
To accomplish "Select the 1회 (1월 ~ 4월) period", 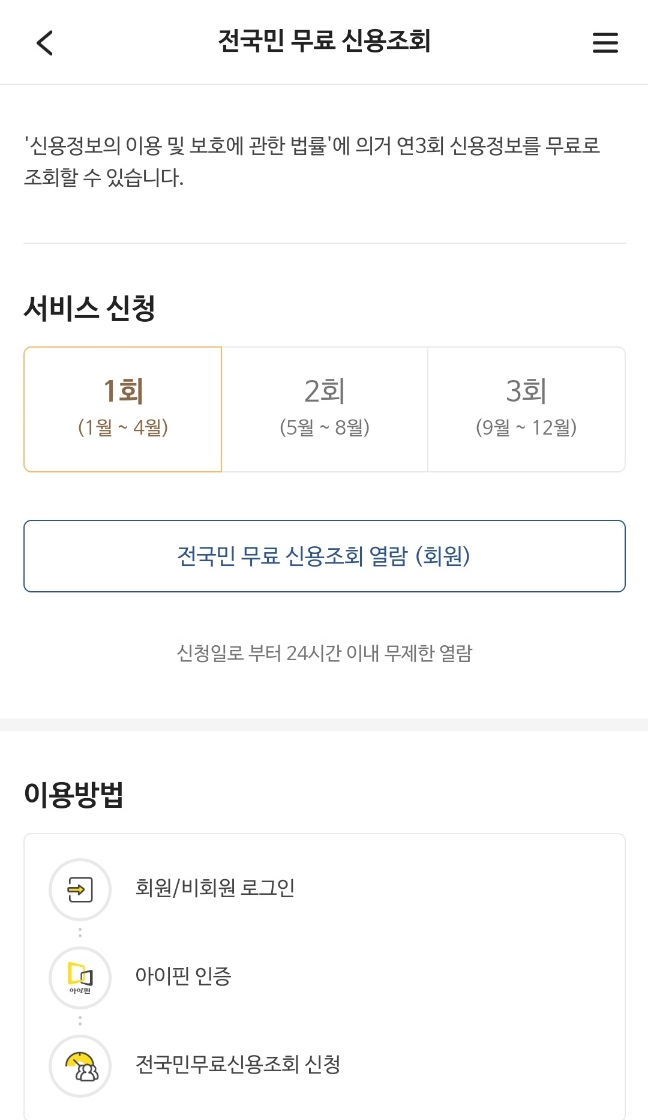I will coord(122,408).
